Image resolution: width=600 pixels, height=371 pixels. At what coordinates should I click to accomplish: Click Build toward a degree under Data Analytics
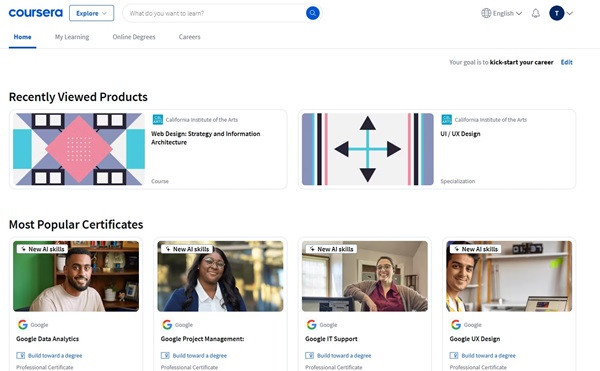tap(55, 356)
